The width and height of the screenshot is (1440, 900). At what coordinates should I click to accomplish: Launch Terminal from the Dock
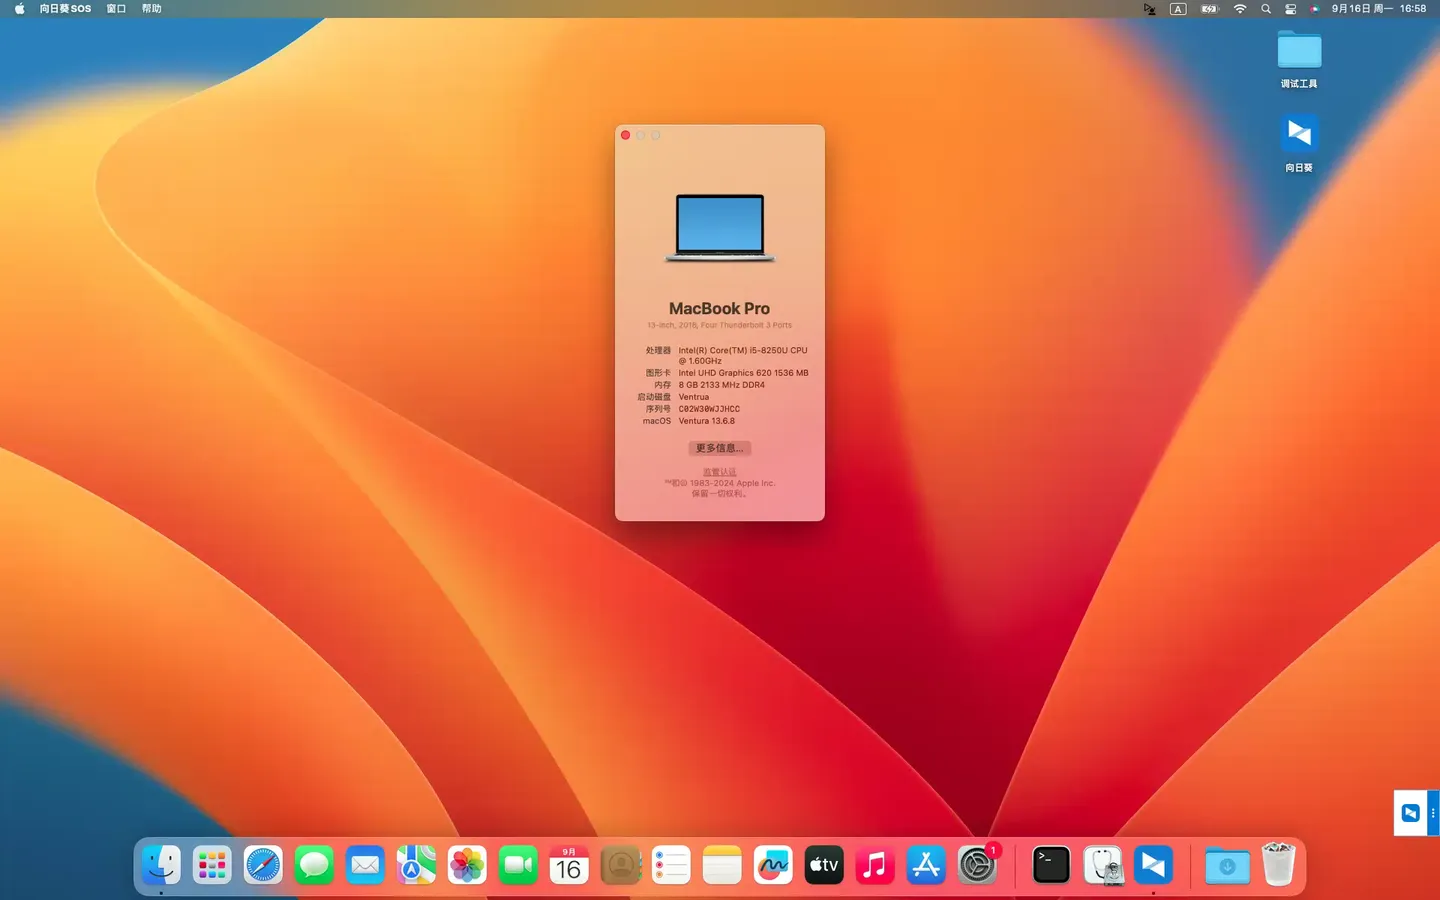(1051, 865)
